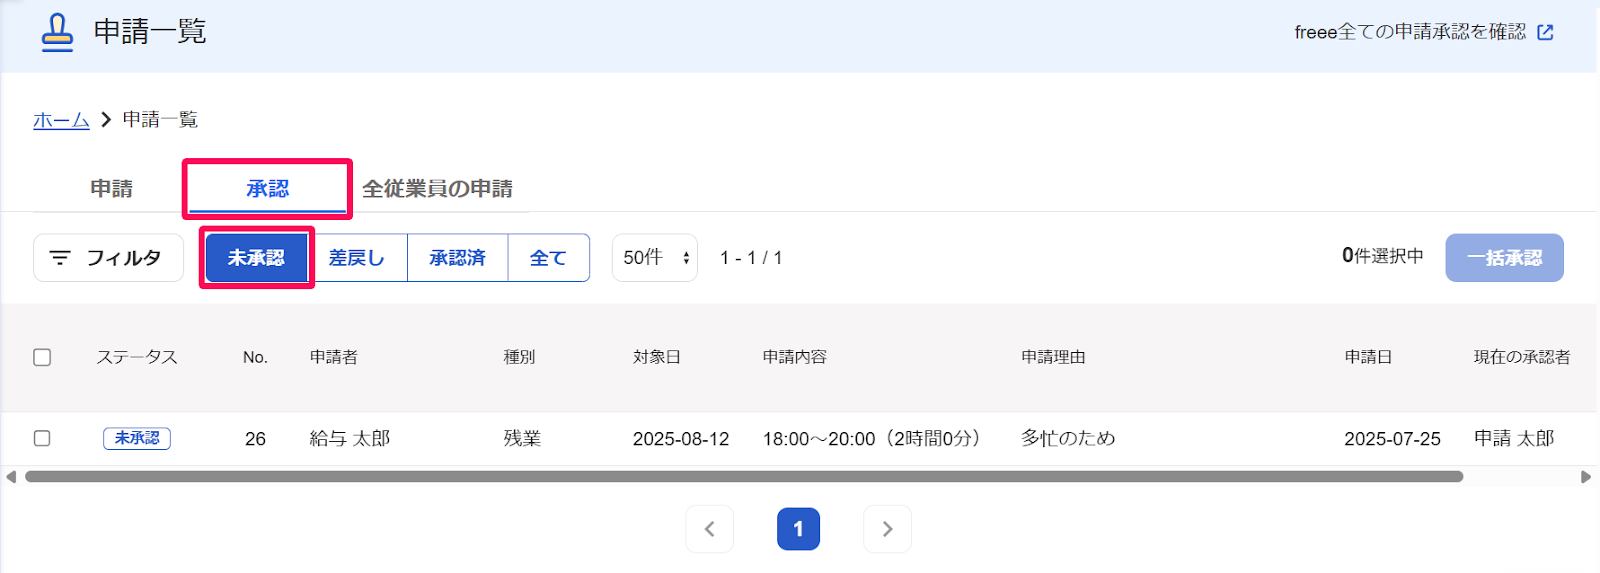The width and height of the screenshot is (1600, 573).
Task: Click application date 2025-07-25
Action: 1392,438
